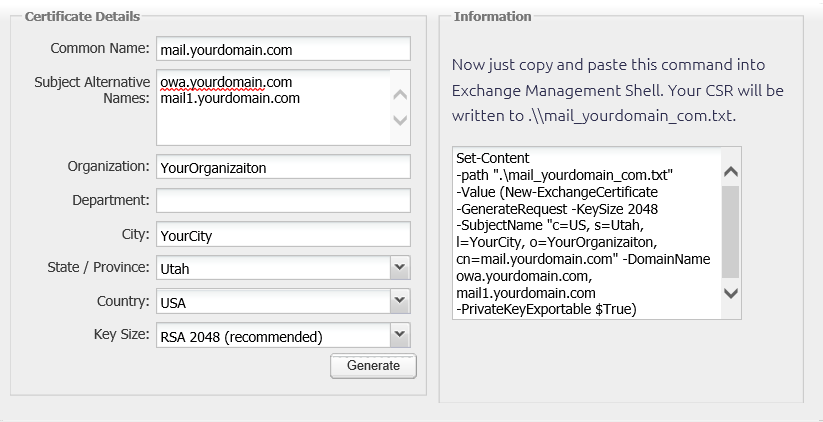Click scroll down arrow in command box
The height and width of the screenshot is (422, 823).
point(730,293)
